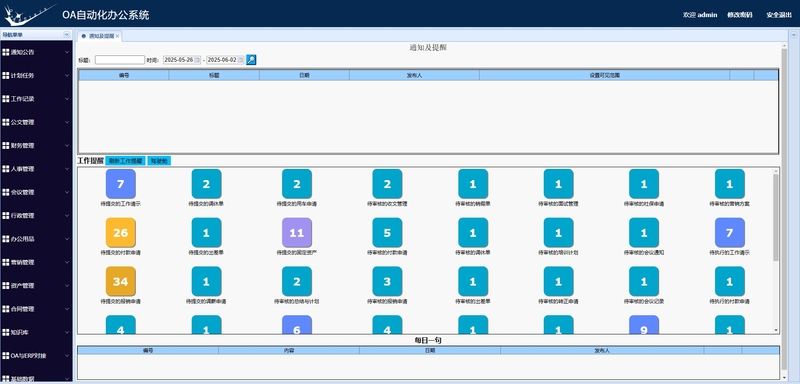Open the blue tile 7 待提交的工作请示

pyautogui.click(x=120, y=184)
